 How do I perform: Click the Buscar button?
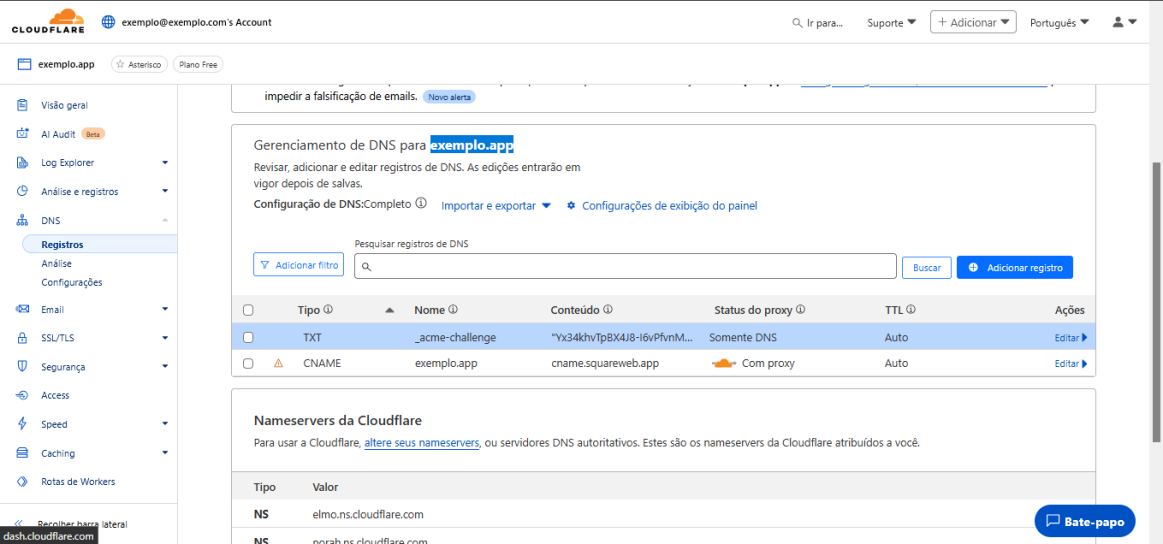pyautogui.click(x=926, y=267)
